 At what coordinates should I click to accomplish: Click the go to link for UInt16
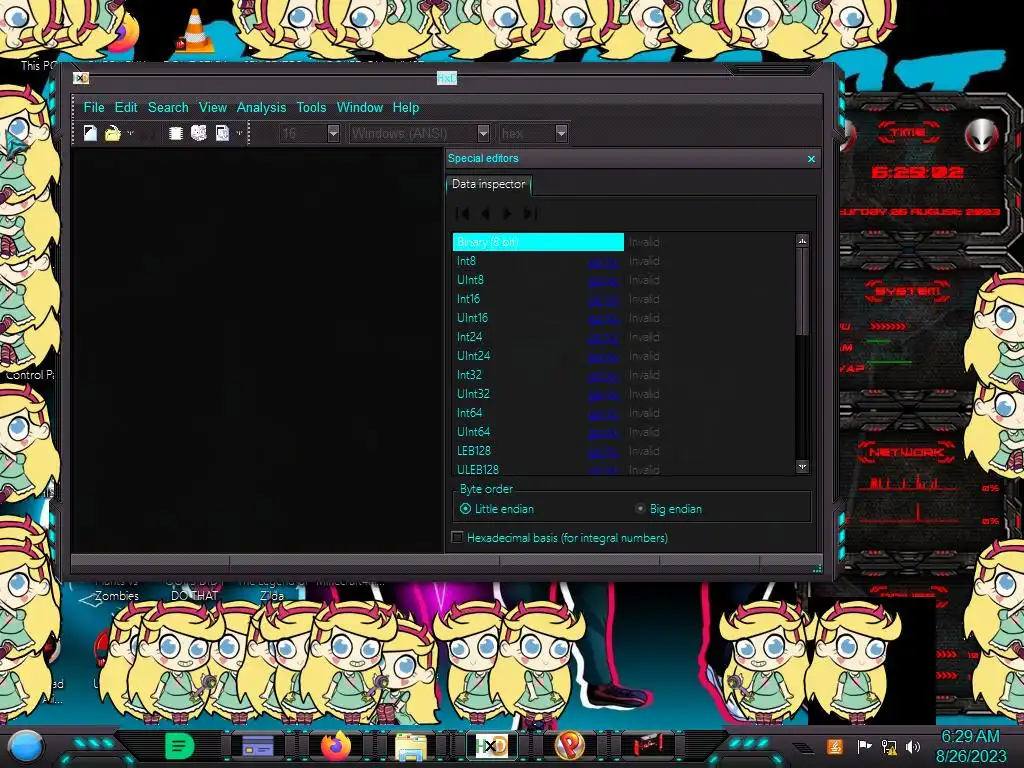603,319
